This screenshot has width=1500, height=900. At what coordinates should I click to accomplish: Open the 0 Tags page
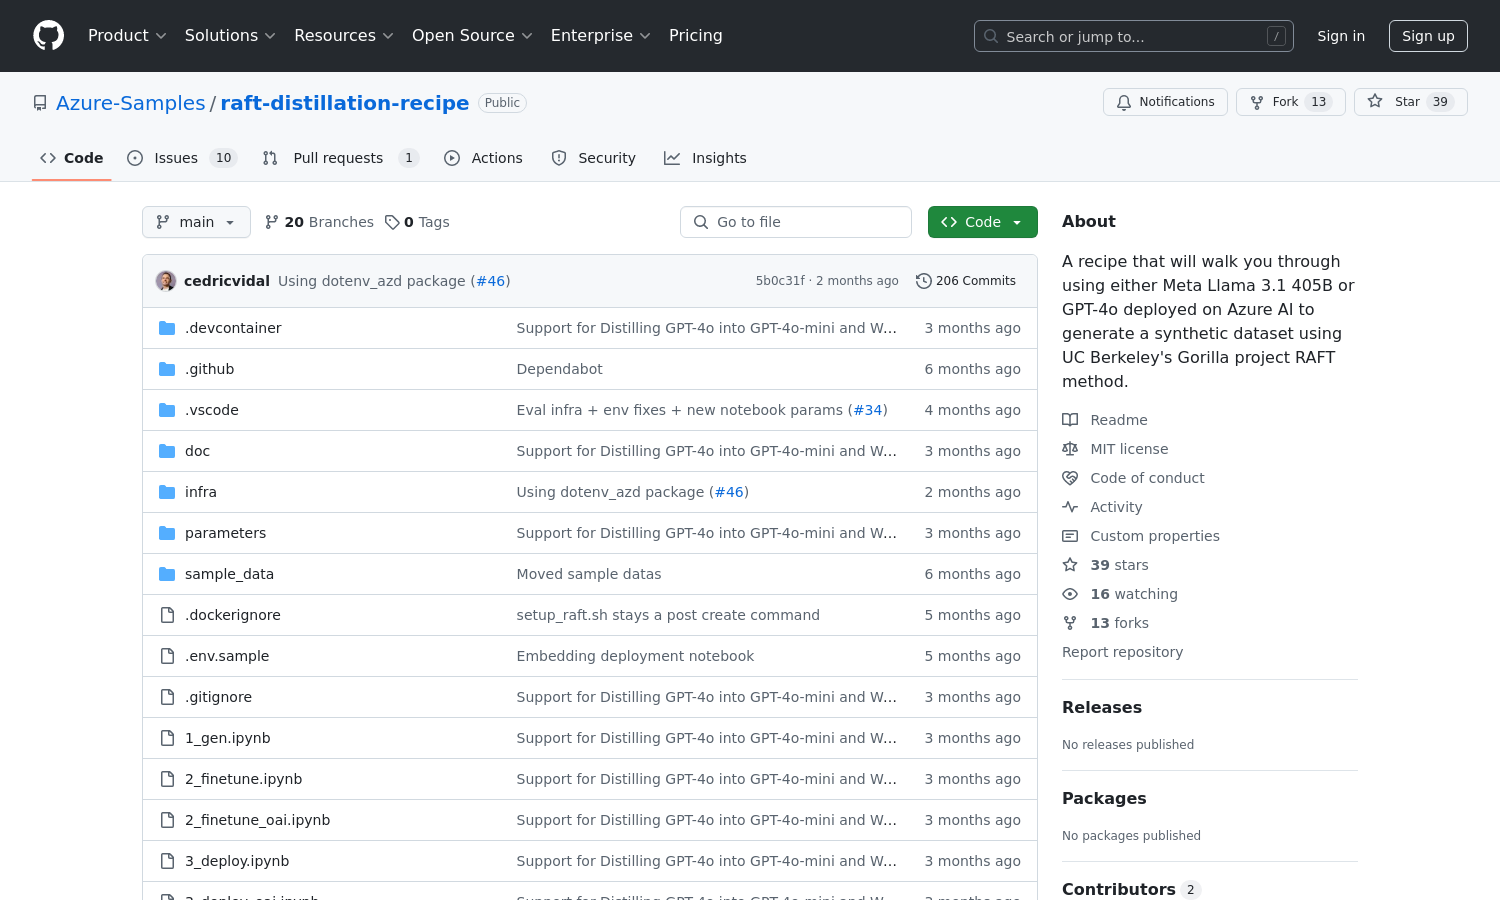418,222
